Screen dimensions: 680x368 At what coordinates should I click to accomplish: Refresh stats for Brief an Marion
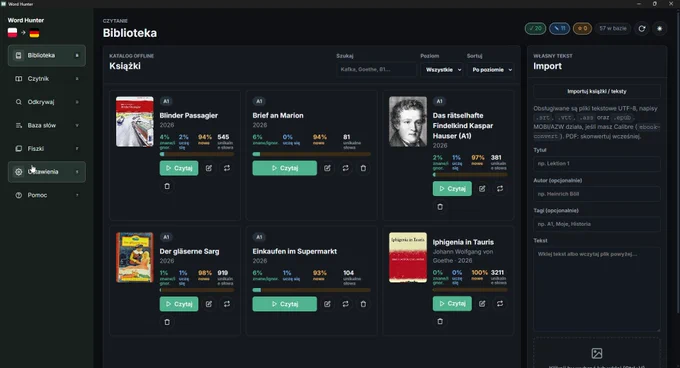[x=345, y=168]
